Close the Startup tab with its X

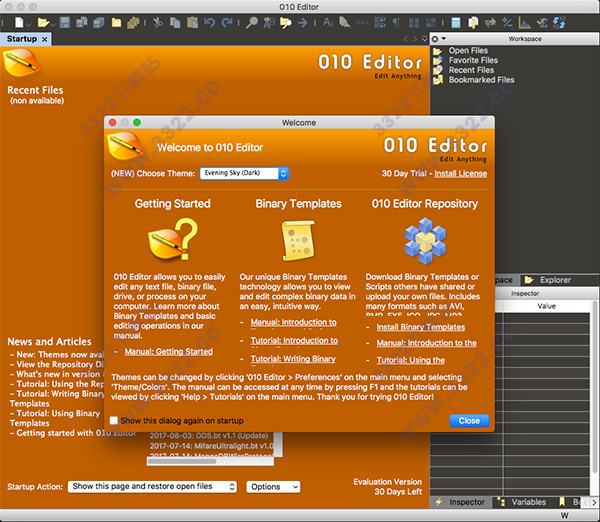pyautogui.click(x=45, y=39)
